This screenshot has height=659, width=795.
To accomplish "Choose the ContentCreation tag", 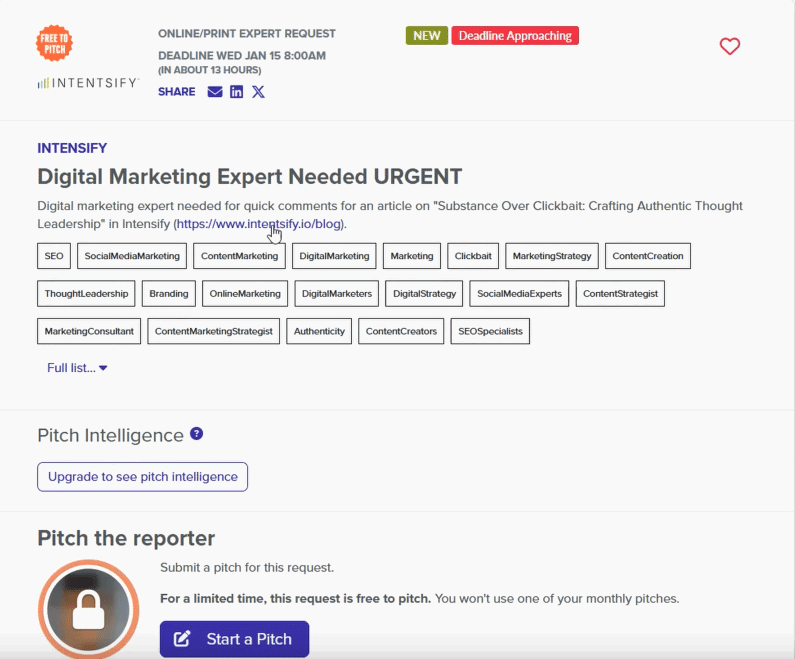I will coord(647,256).
